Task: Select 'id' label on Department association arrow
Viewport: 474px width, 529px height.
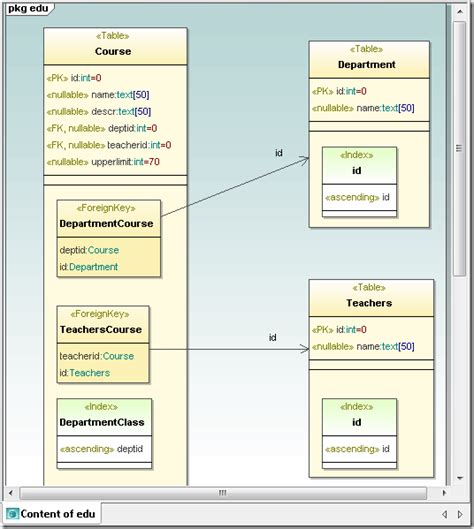Action: 279,153
